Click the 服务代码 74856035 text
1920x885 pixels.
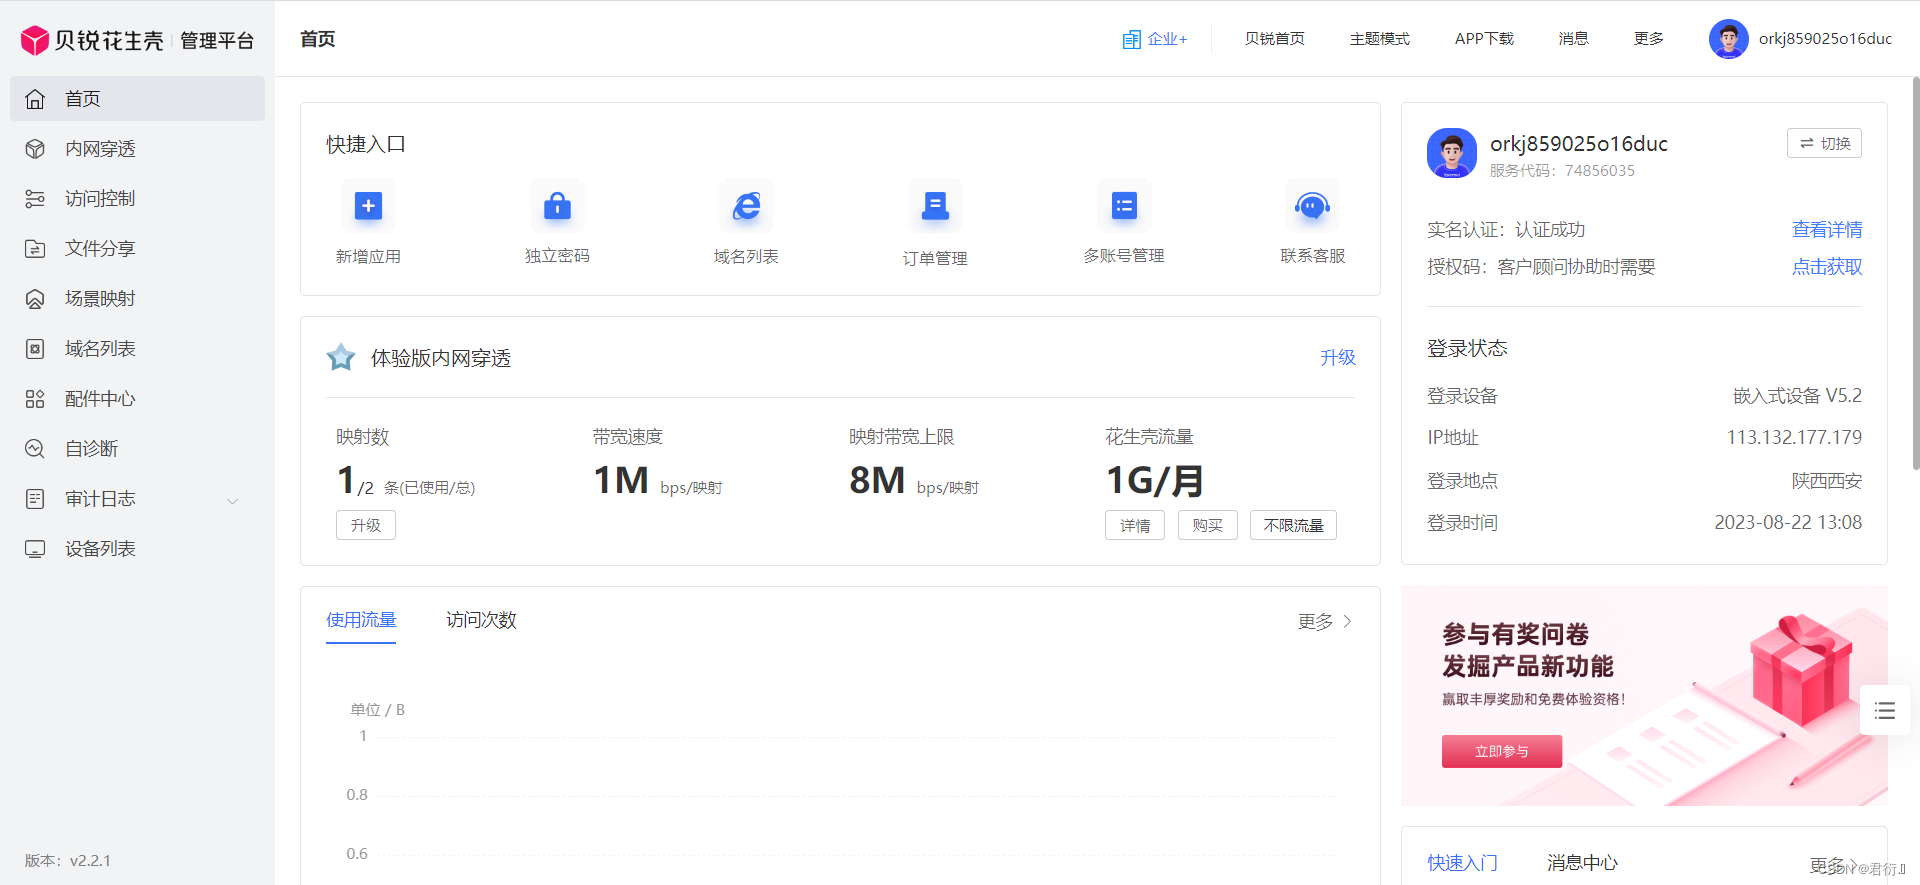click(1562, 171)
